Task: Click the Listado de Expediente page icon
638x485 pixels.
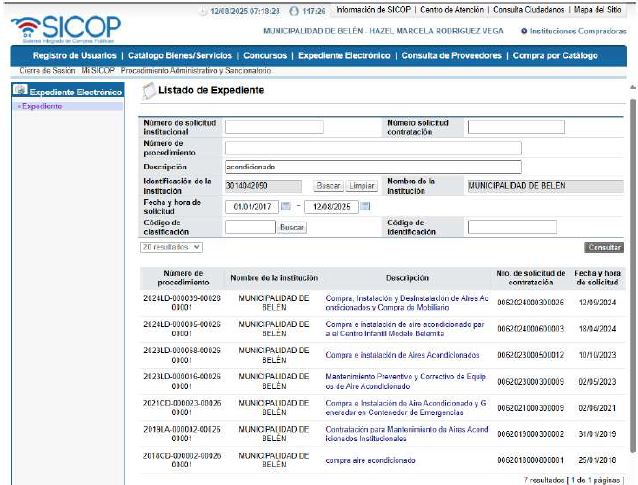Action: [149, 91]
